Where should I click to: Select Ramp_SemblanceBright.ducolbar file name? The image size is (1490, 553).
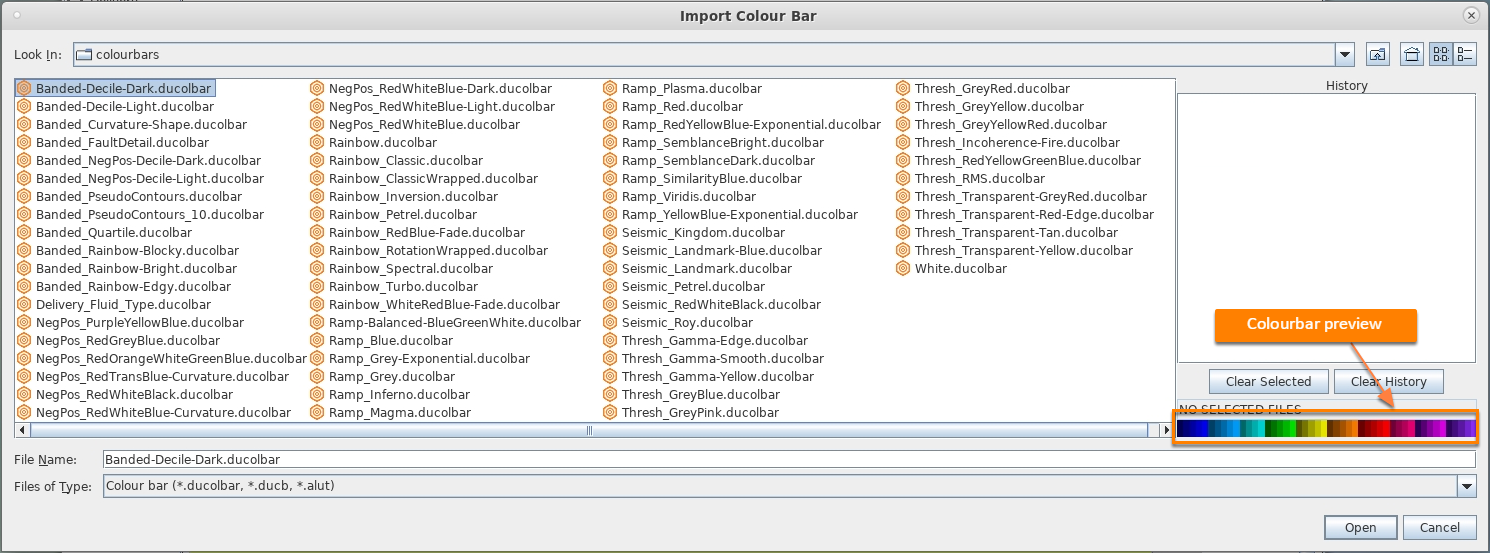[x=723, y=142]
